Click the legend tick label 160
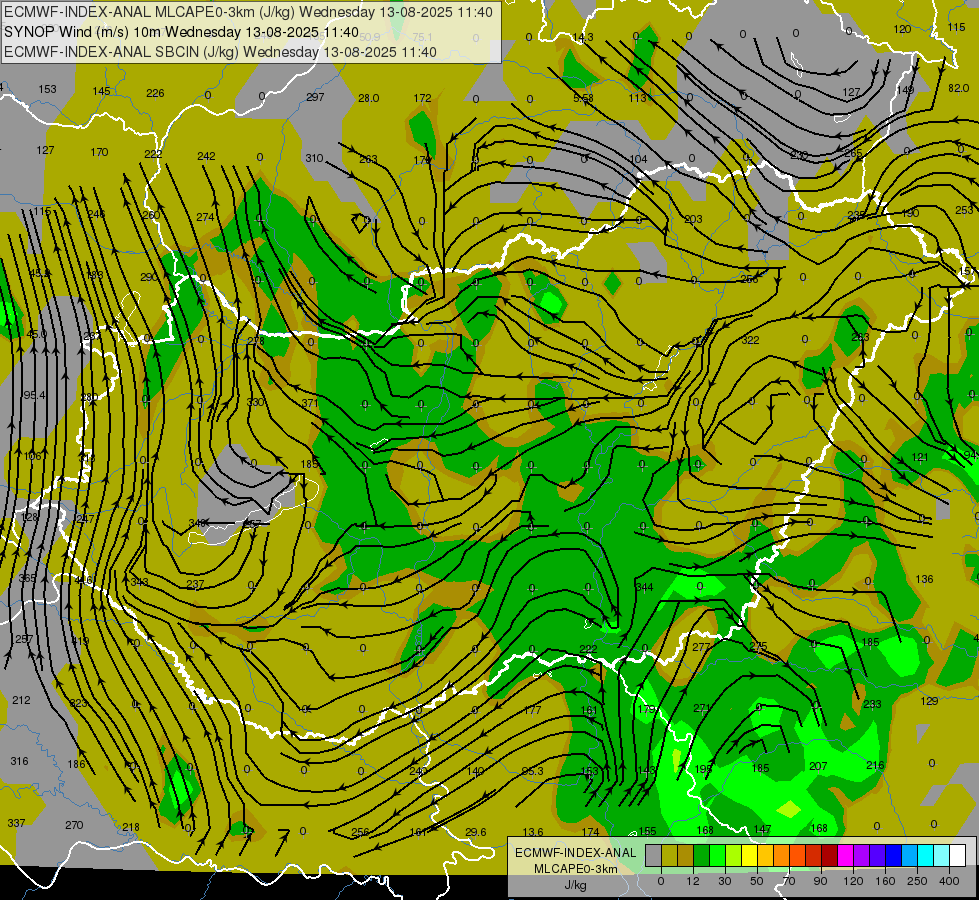Screen dimensions: 979x900 pos(885,881)
